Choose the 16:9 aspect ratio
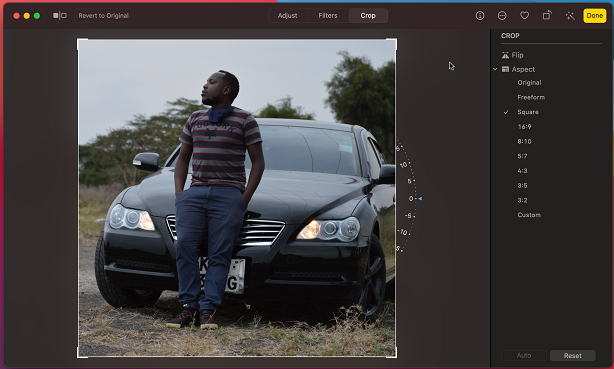 524,127
